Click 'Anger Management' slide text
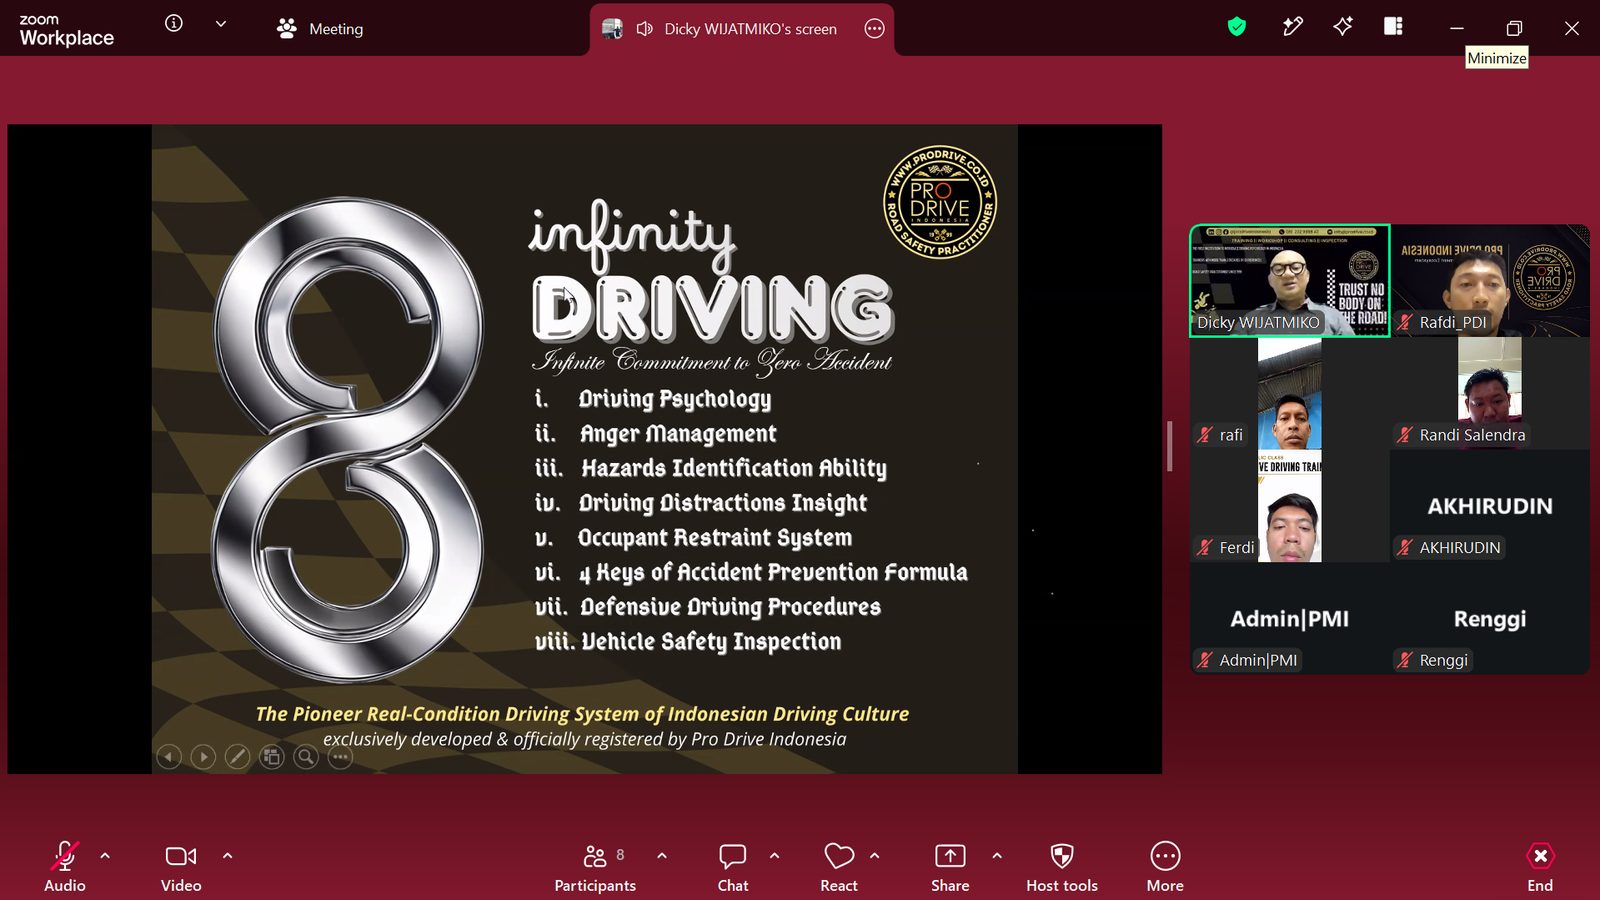Viewport: 1600px width, 900px height. pos(678,434)
